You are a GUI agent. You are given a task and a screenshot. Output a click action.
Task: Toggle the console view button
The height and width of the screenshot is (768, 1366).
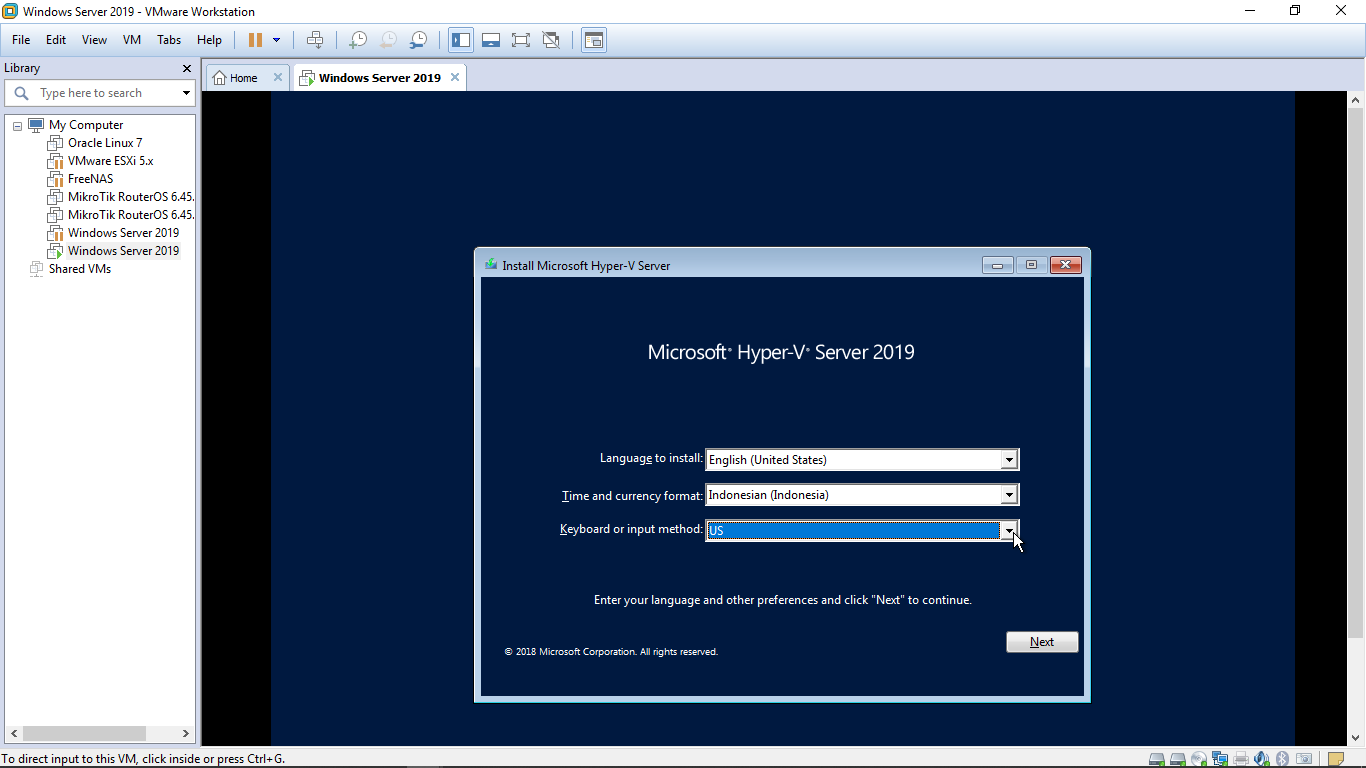pyautogui.click(x=594, y=40)
